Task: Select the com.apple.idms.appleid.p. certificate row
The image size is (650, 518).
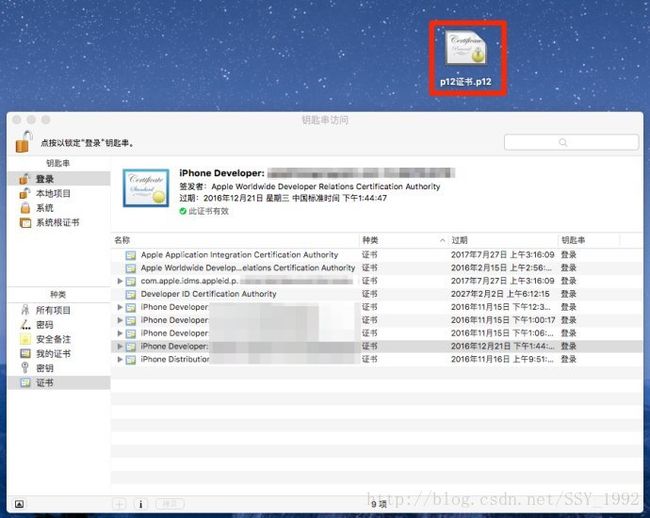Action: 377,281
